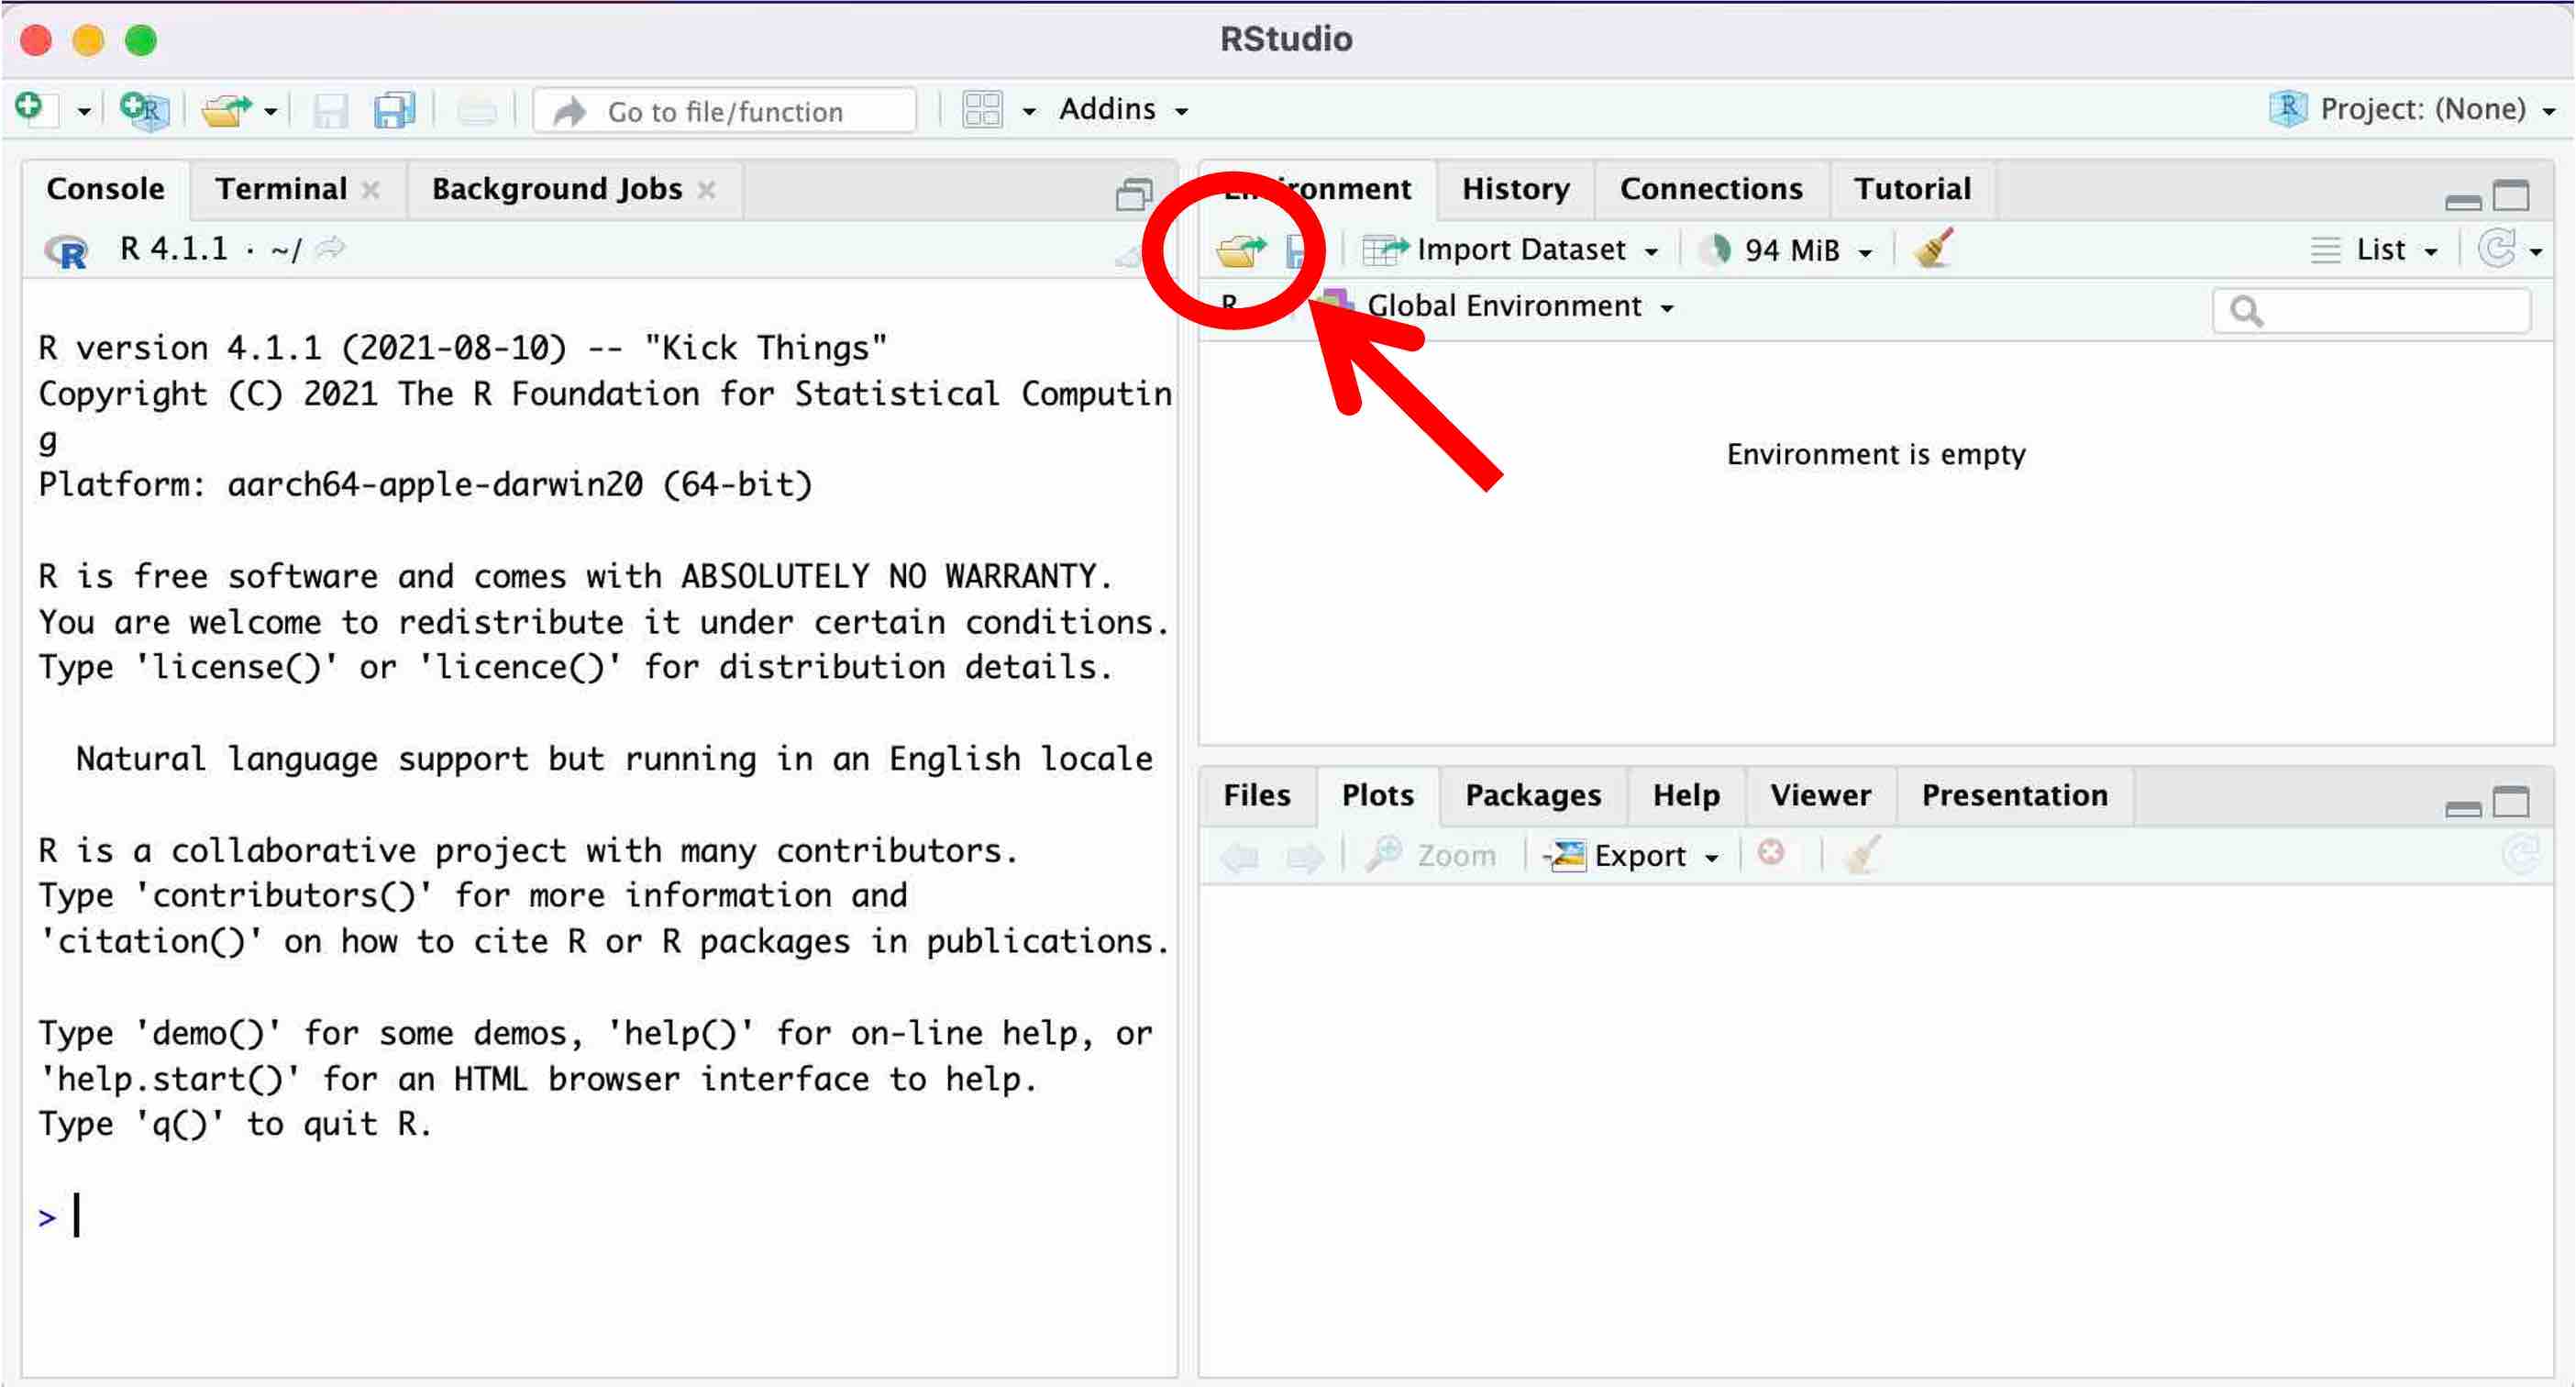The width and height of the screenshot is (2576, 1387).
Task: Click the Import Dataset button
Action: pyautogui.click(x=1510, y=249)
